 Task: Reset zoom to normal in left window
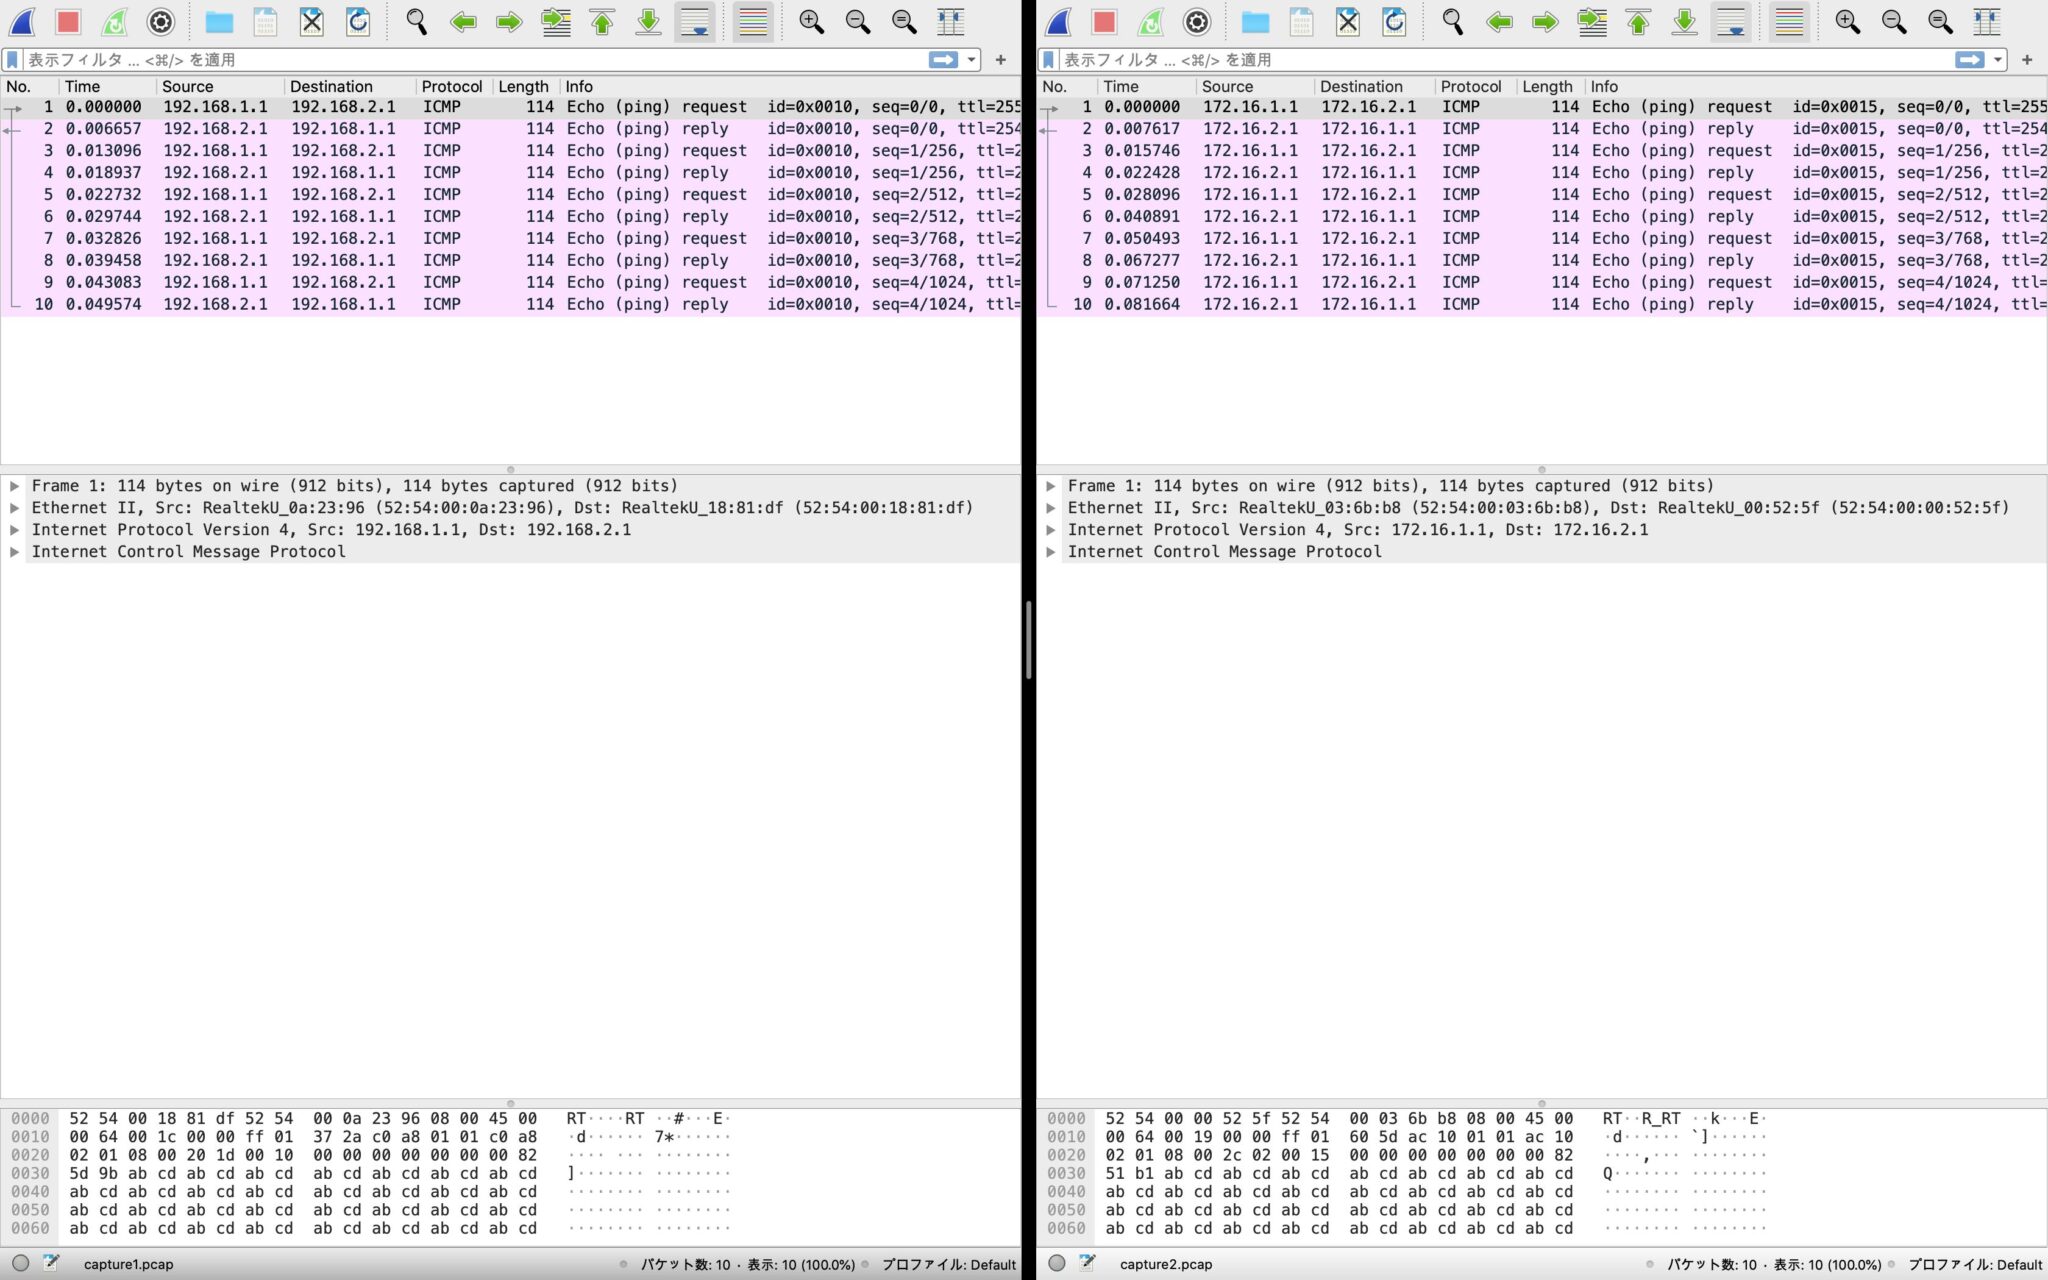(904, 21)
